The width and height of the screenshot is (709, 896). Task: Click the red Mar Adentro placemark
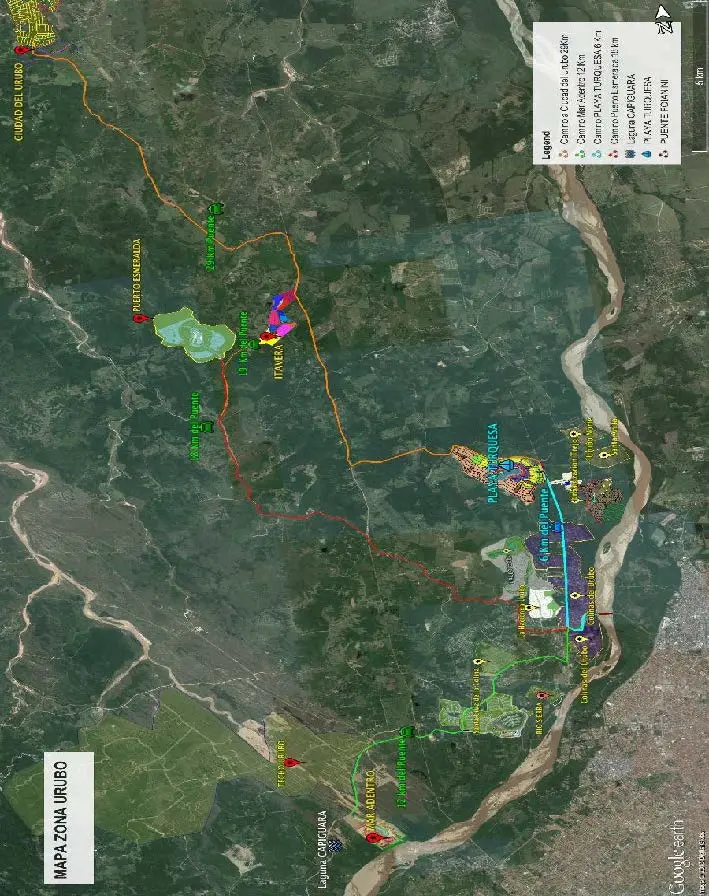coord(373,837)
